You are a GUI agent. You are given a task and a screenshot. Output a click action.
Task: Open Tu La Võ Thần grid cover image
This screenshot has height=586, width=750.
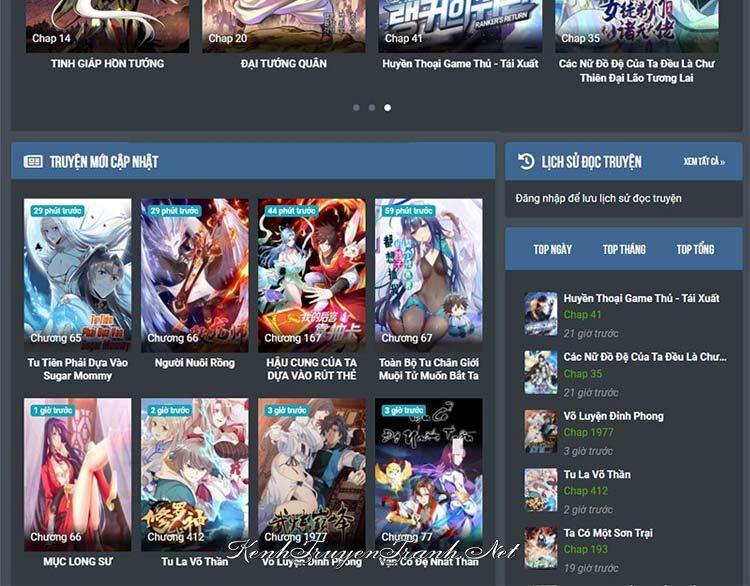tap(195, 475)
